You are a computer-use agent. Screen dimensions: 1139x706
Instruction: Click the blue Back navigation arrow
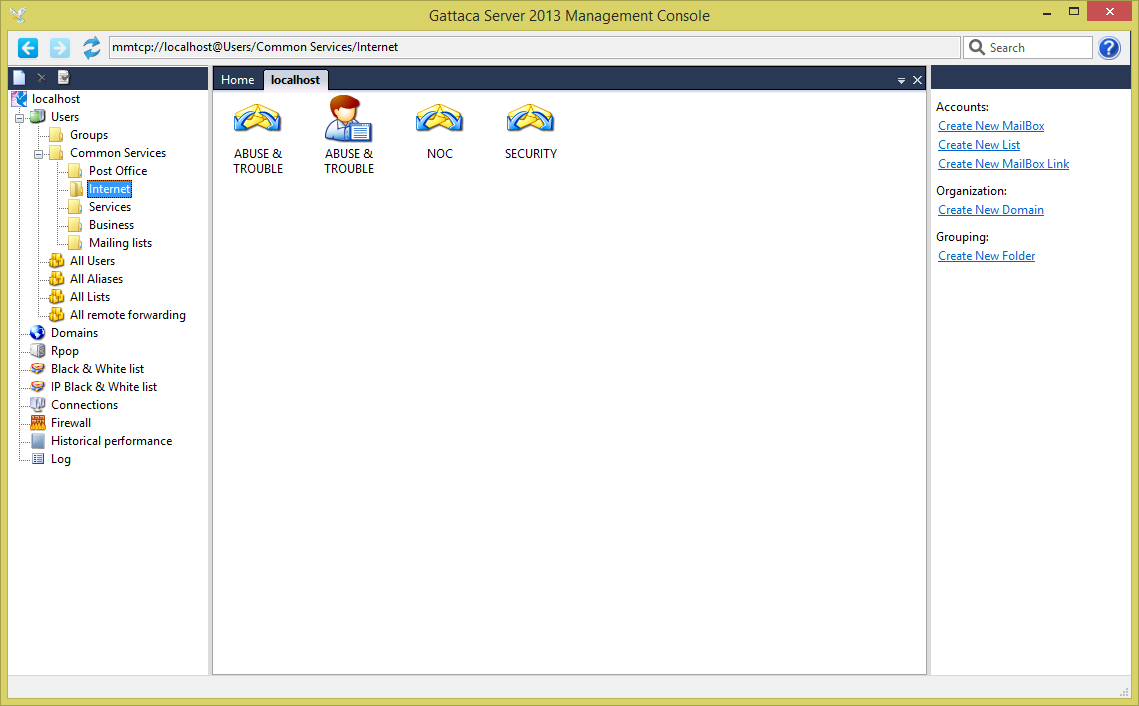(x=28, y=47)
